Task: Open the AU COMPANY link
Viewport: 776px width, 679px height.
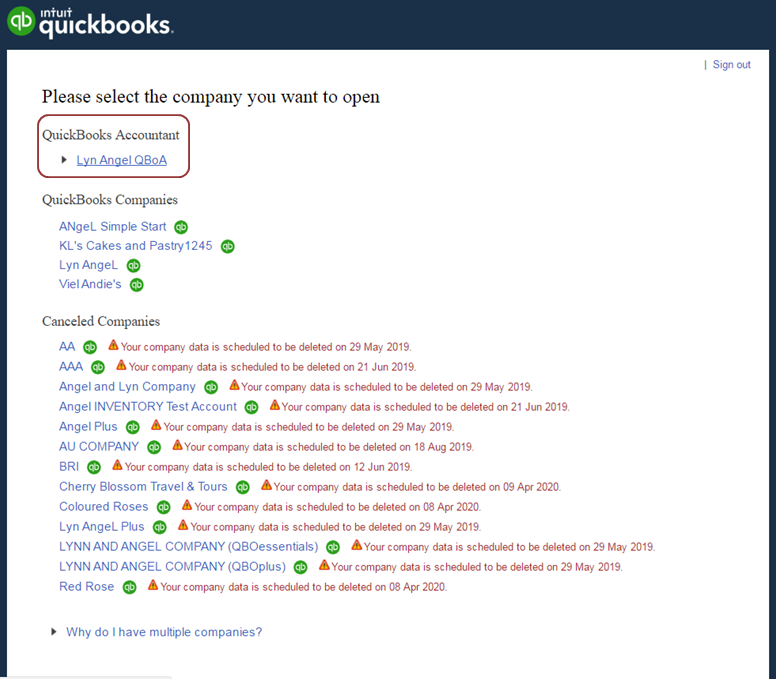Action: (x=99, y=446)
